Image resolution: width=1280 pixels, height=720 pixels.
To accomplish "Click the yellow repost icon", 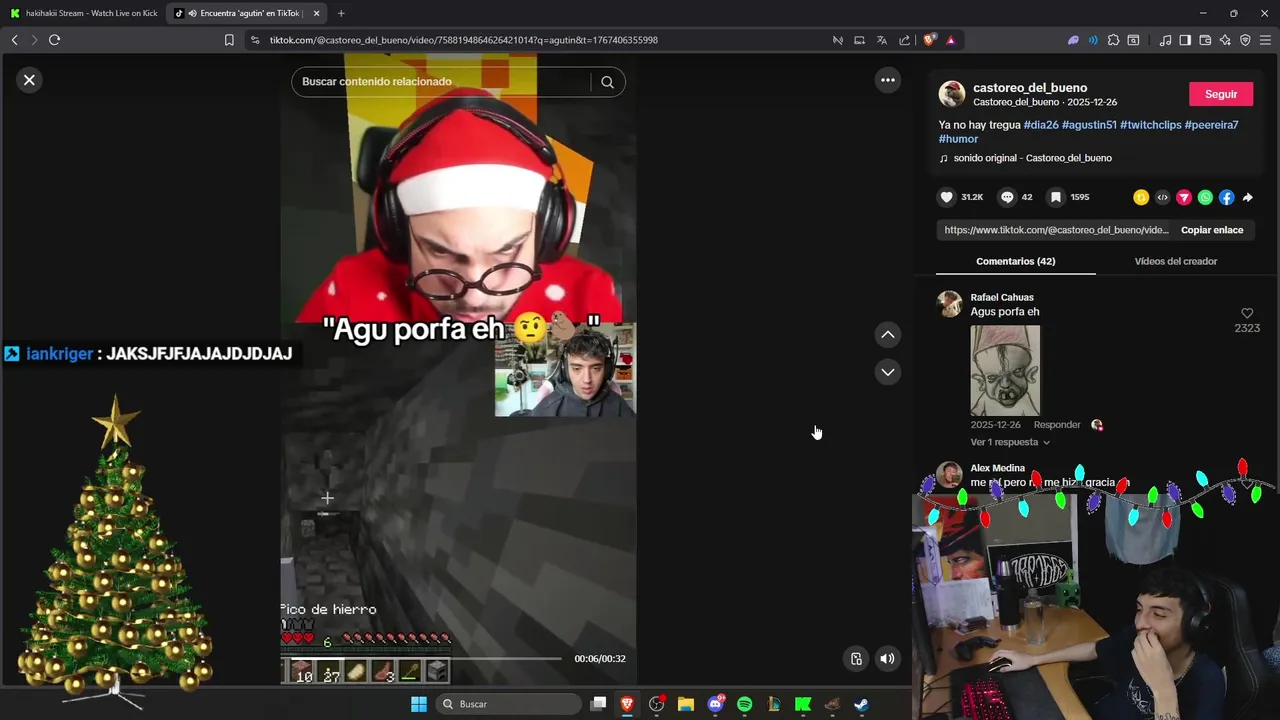I will pyautogui.click(x=1141, y=197).
